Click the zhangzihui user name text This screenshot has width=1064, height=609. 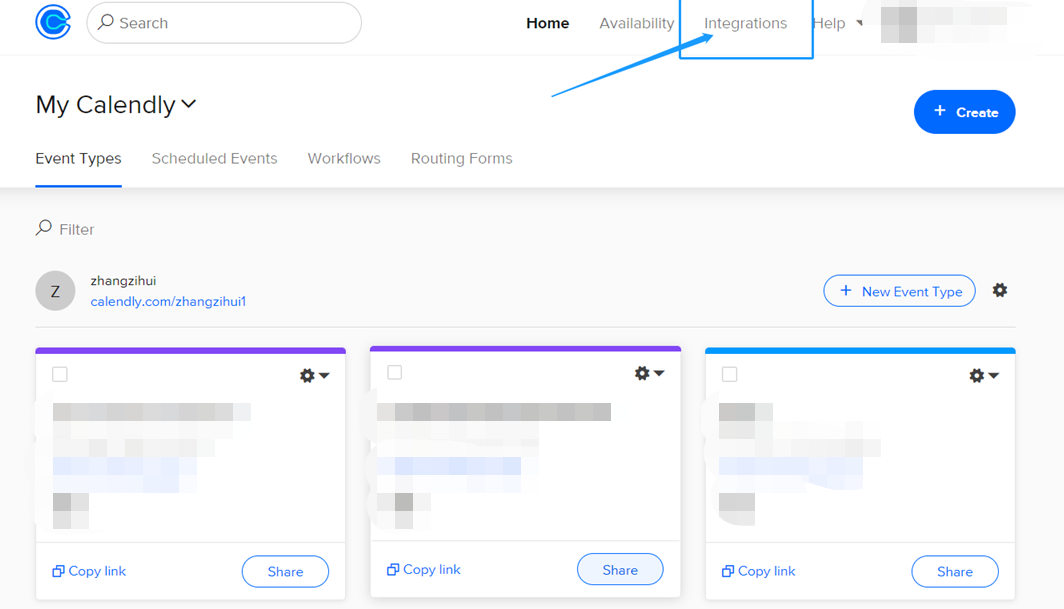pyautogui.click(x=123, y=281)
